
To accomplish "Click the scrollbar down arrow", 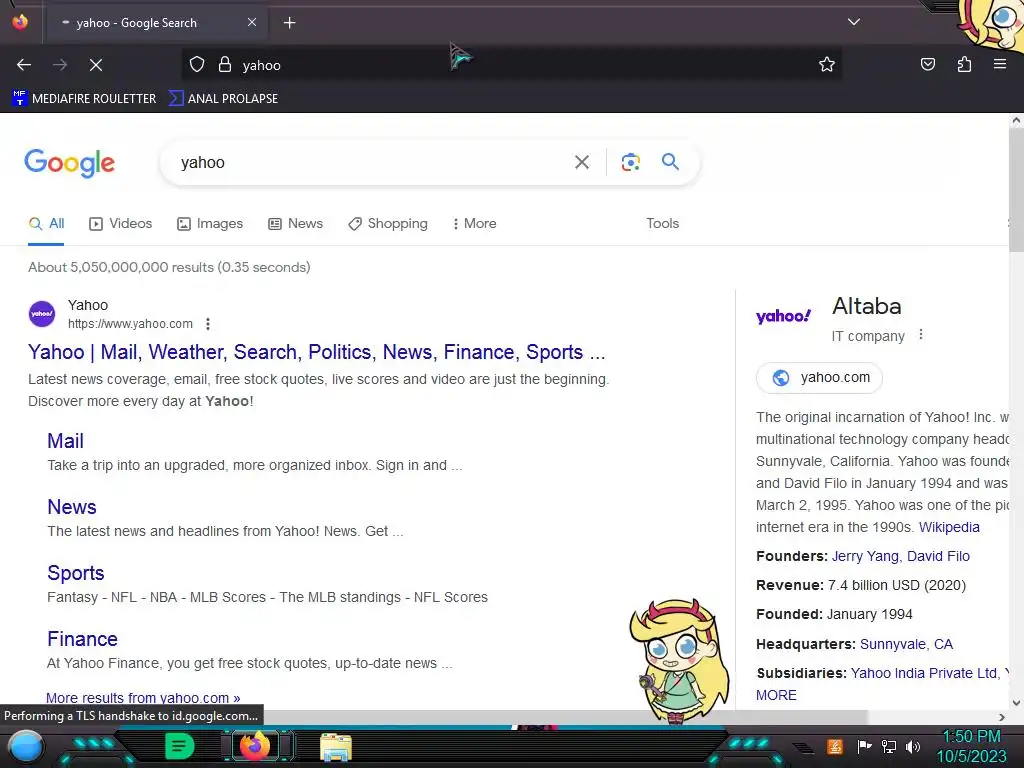I will point(1016,703).
